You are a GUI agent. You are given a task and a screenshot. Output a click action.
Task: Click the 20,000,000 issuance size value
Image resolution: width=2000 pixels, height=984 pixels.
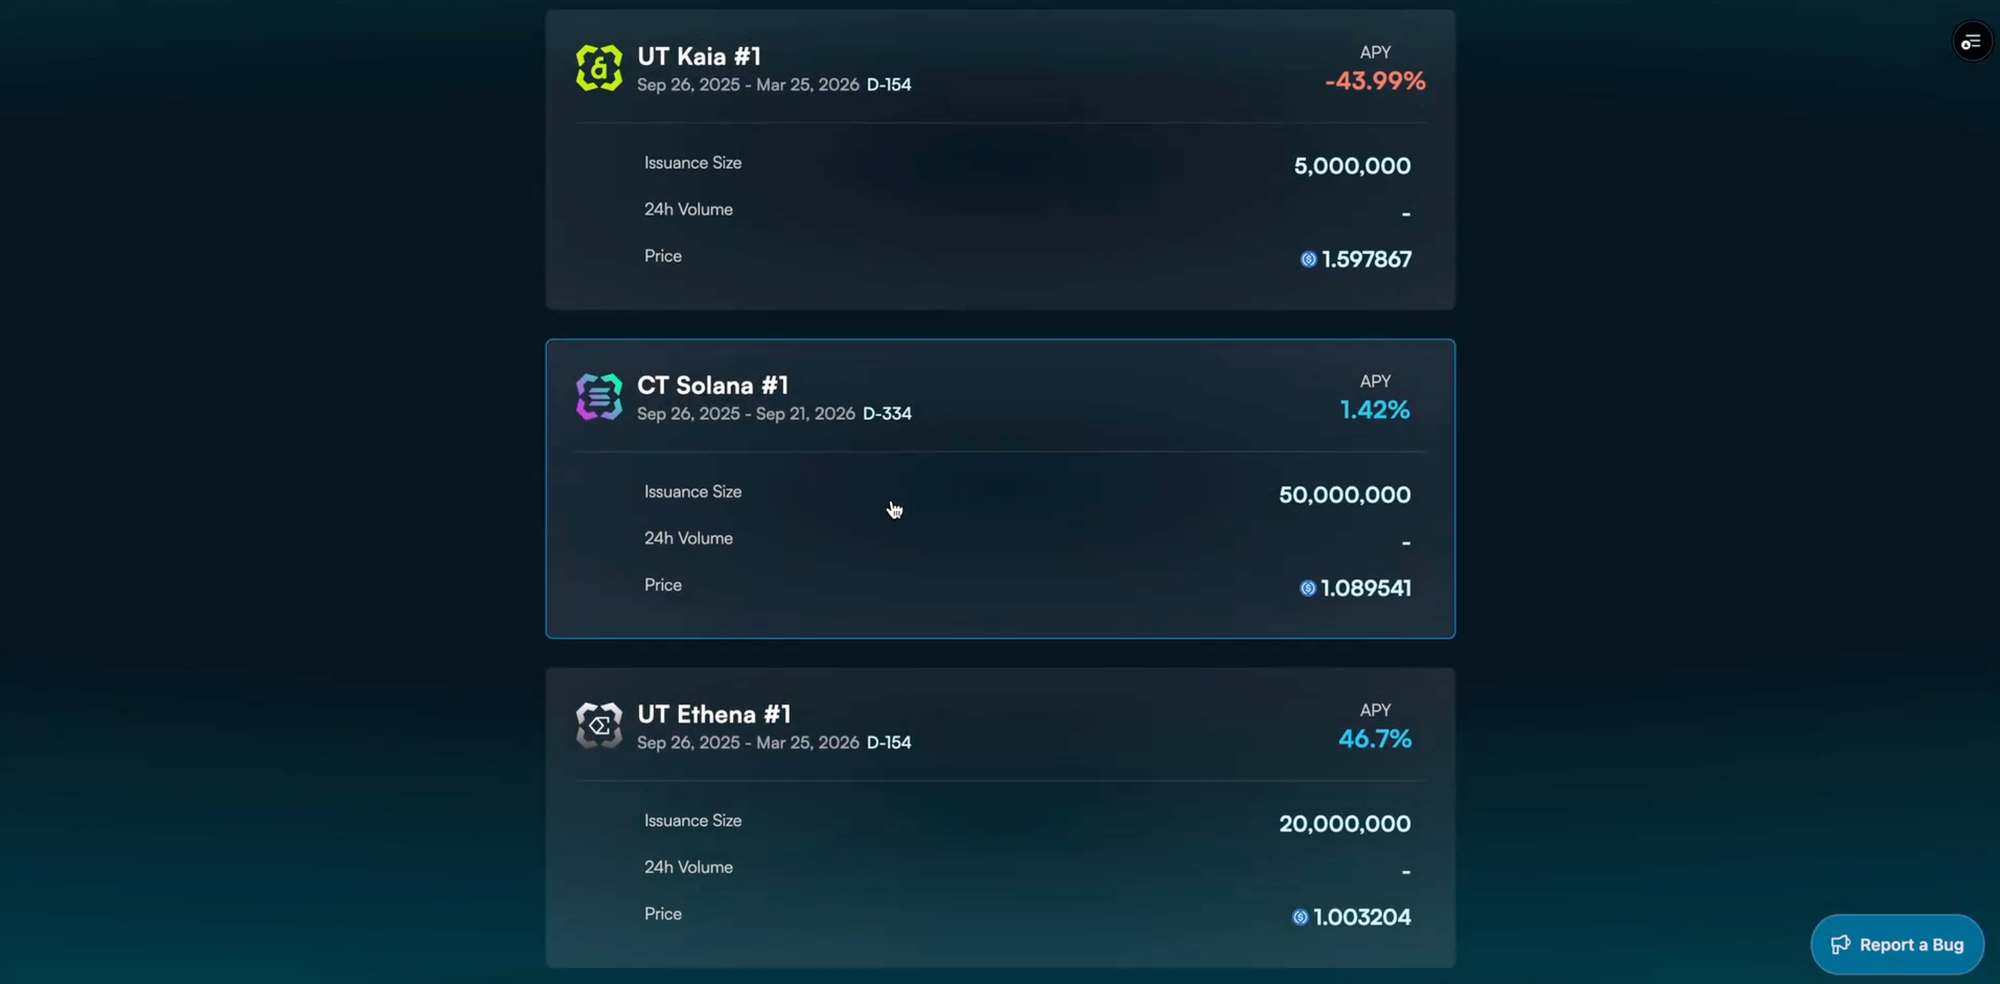pos(1344,824)
